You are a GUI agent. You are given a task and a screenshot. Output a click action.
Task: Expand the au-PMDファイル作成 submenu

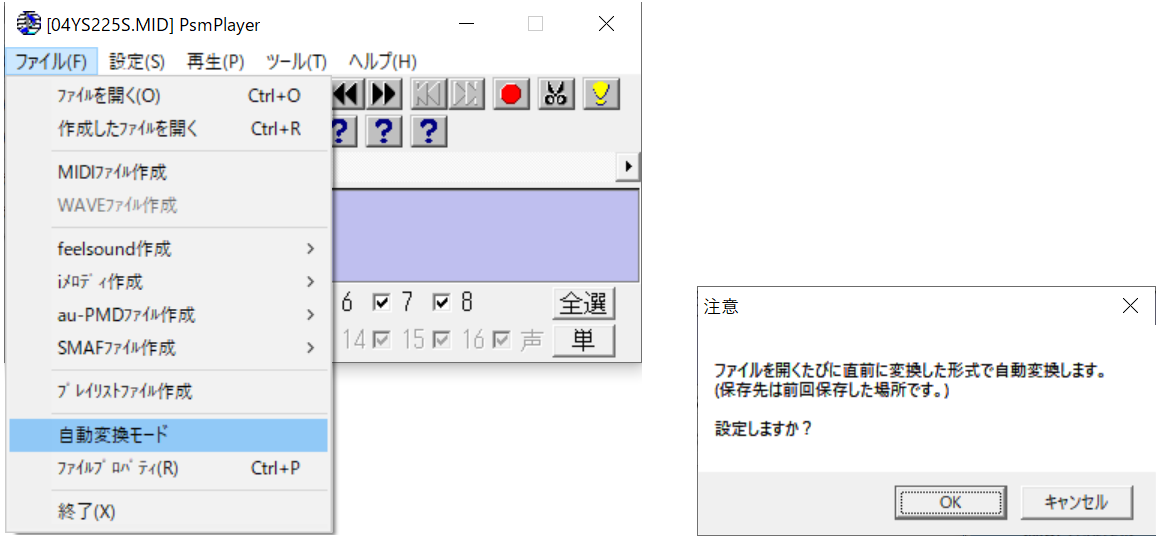[168, 314]
